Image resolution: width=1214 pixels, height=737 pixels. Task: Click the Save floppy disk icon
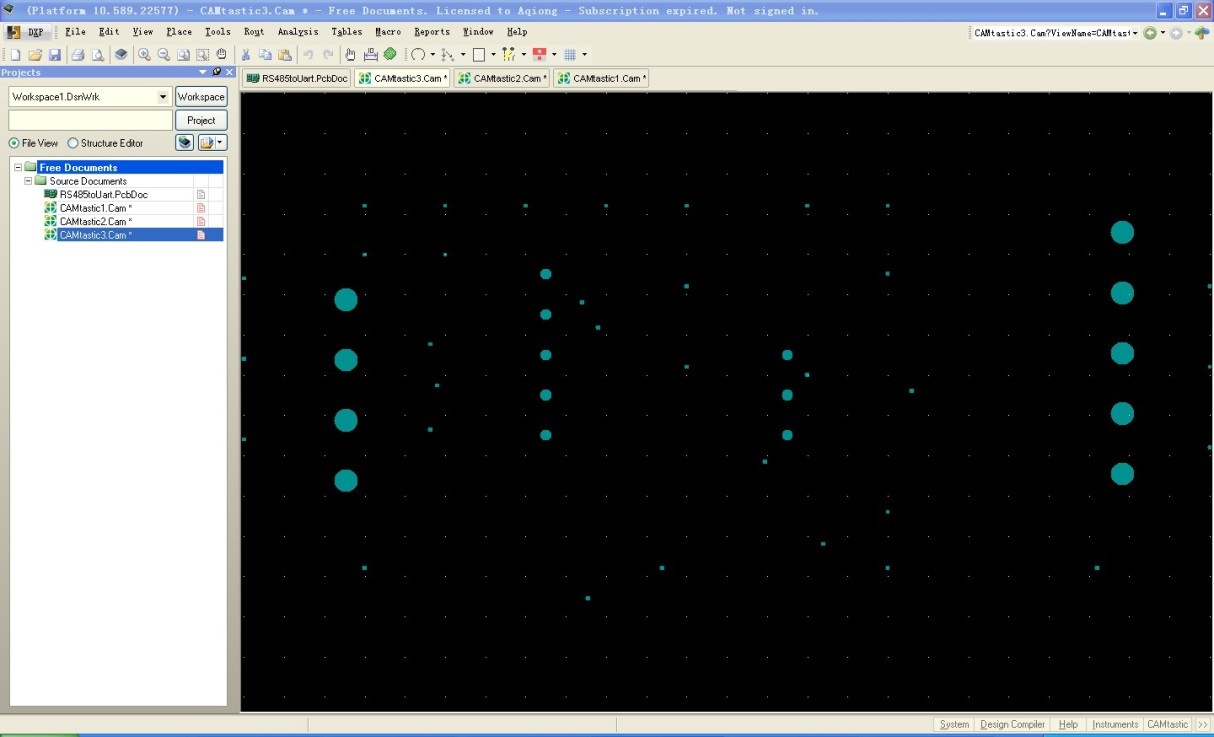(x=55, y=54)
